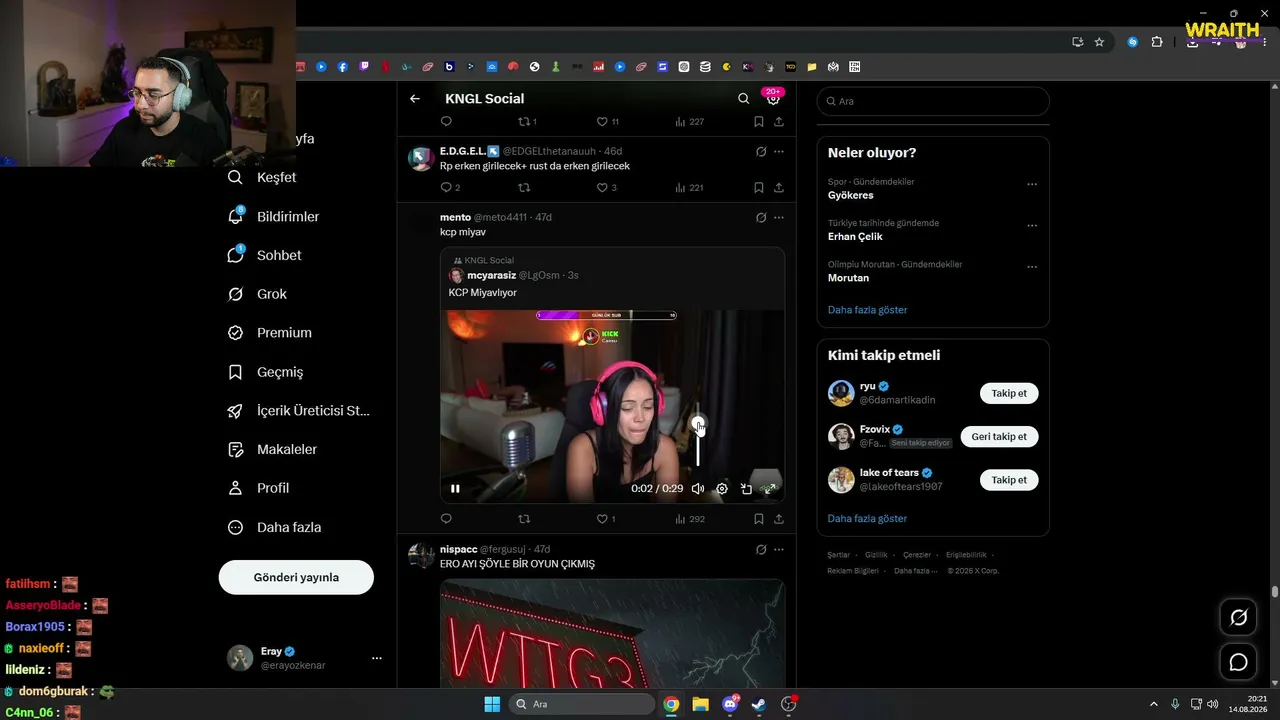Ask Grok about nispacc's post

[x=761, y=550]
